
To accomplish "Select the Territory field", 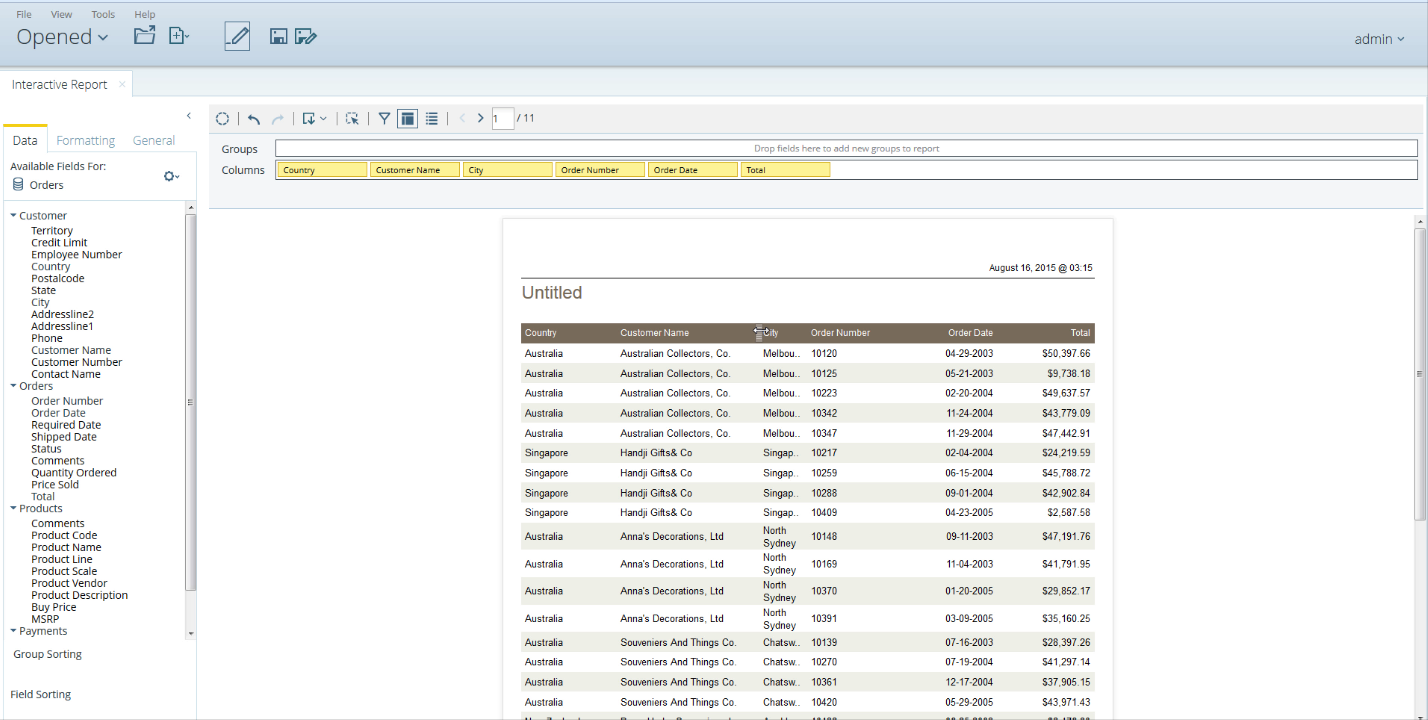I will click(x=52, y=231).
